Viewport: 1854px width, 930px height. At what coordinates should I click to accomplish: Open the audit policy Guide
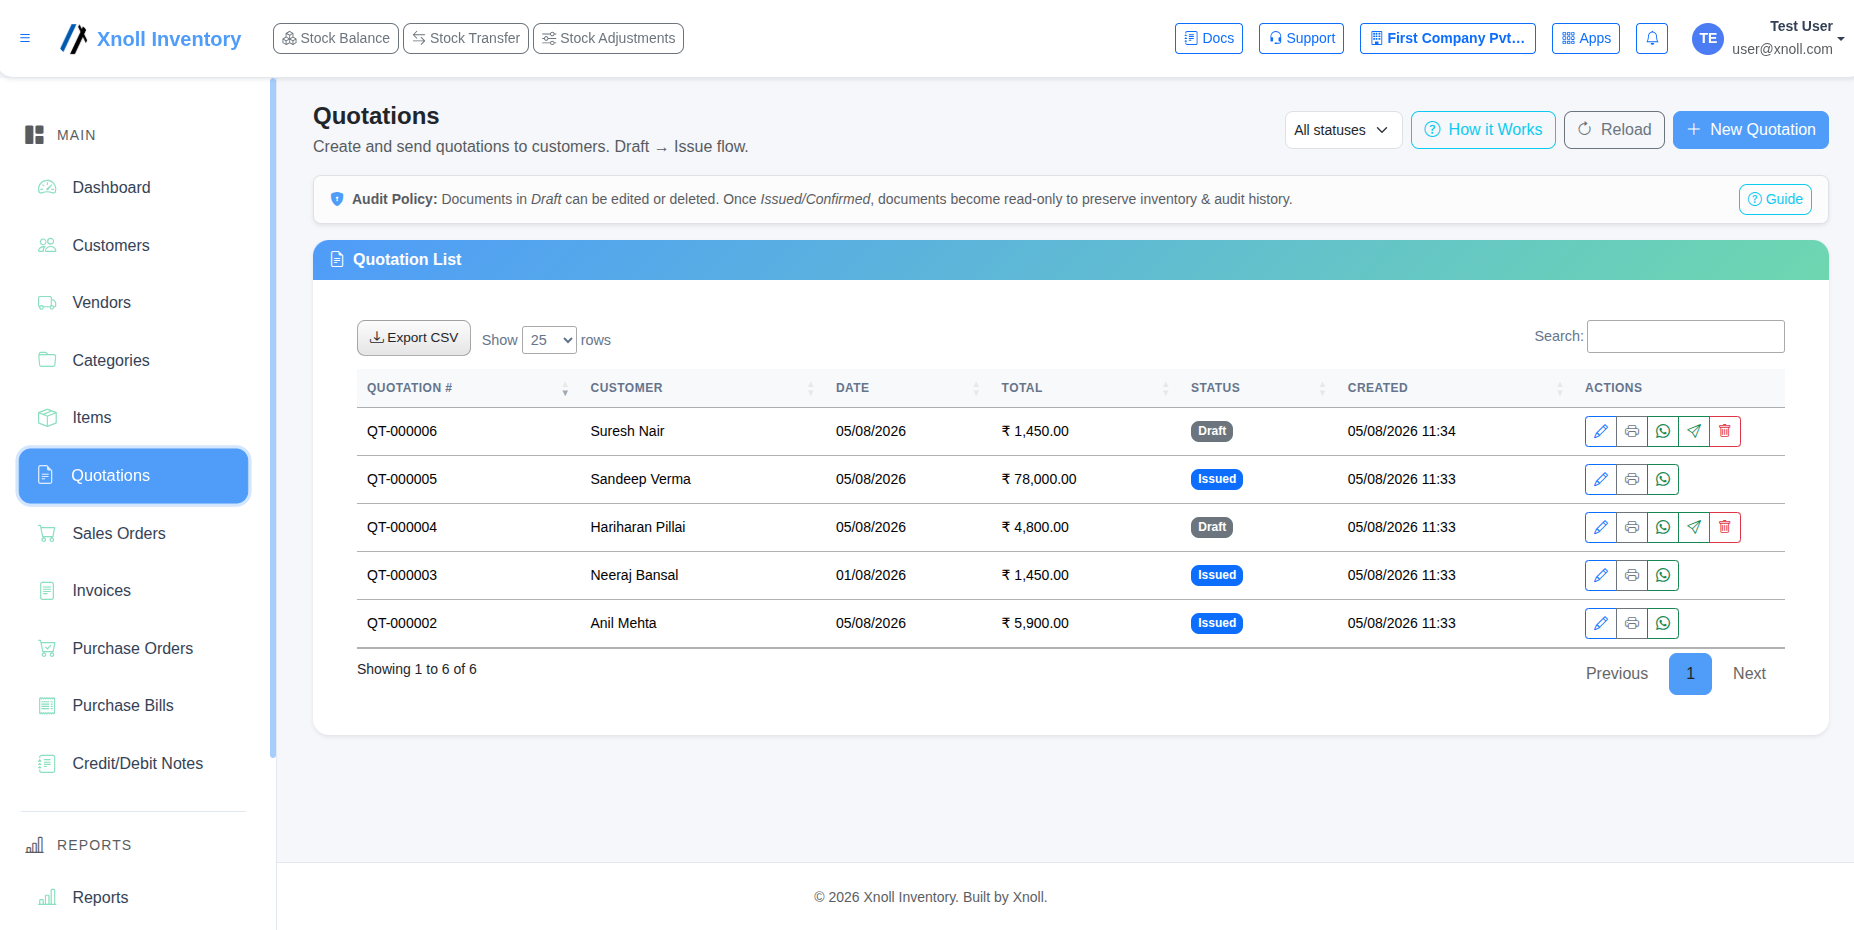click(1775, 199)
